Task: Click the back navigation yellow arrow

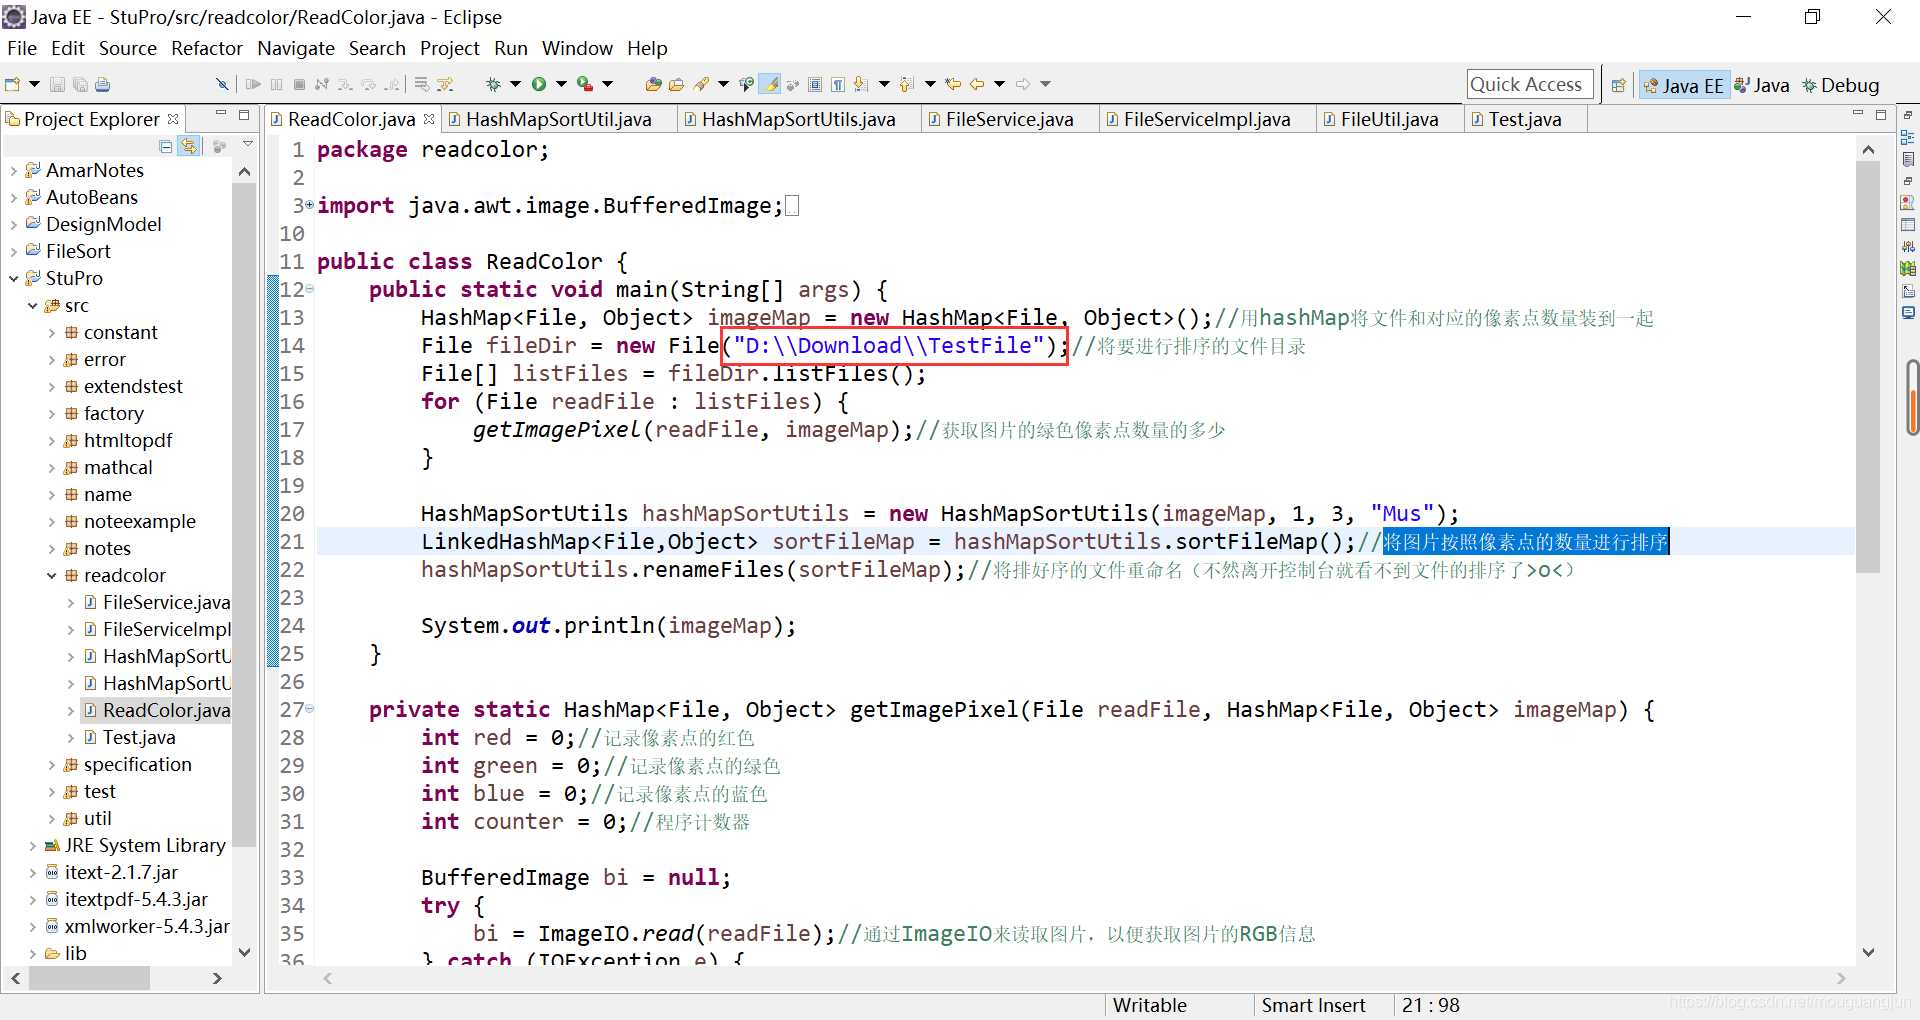Action: 977,85
